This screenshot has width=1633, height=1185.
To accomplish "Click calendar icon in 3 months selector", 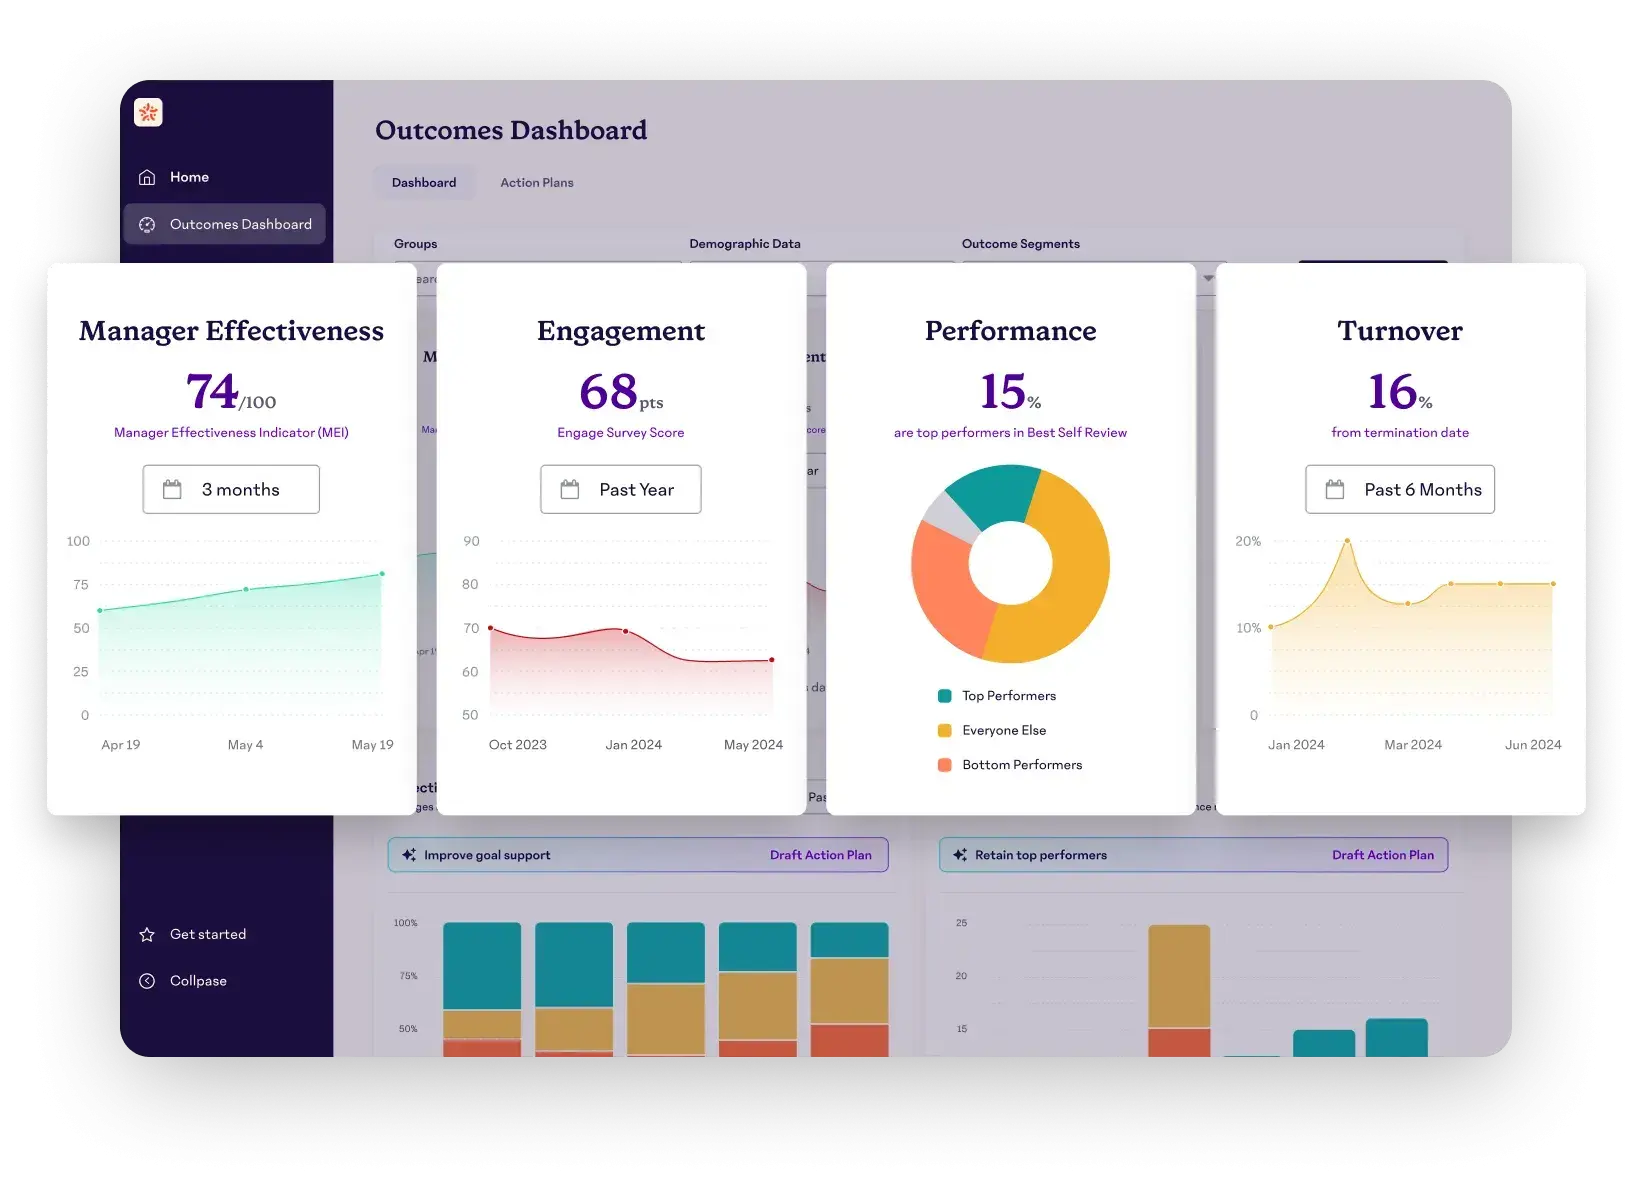I will [x=172, y=490].
